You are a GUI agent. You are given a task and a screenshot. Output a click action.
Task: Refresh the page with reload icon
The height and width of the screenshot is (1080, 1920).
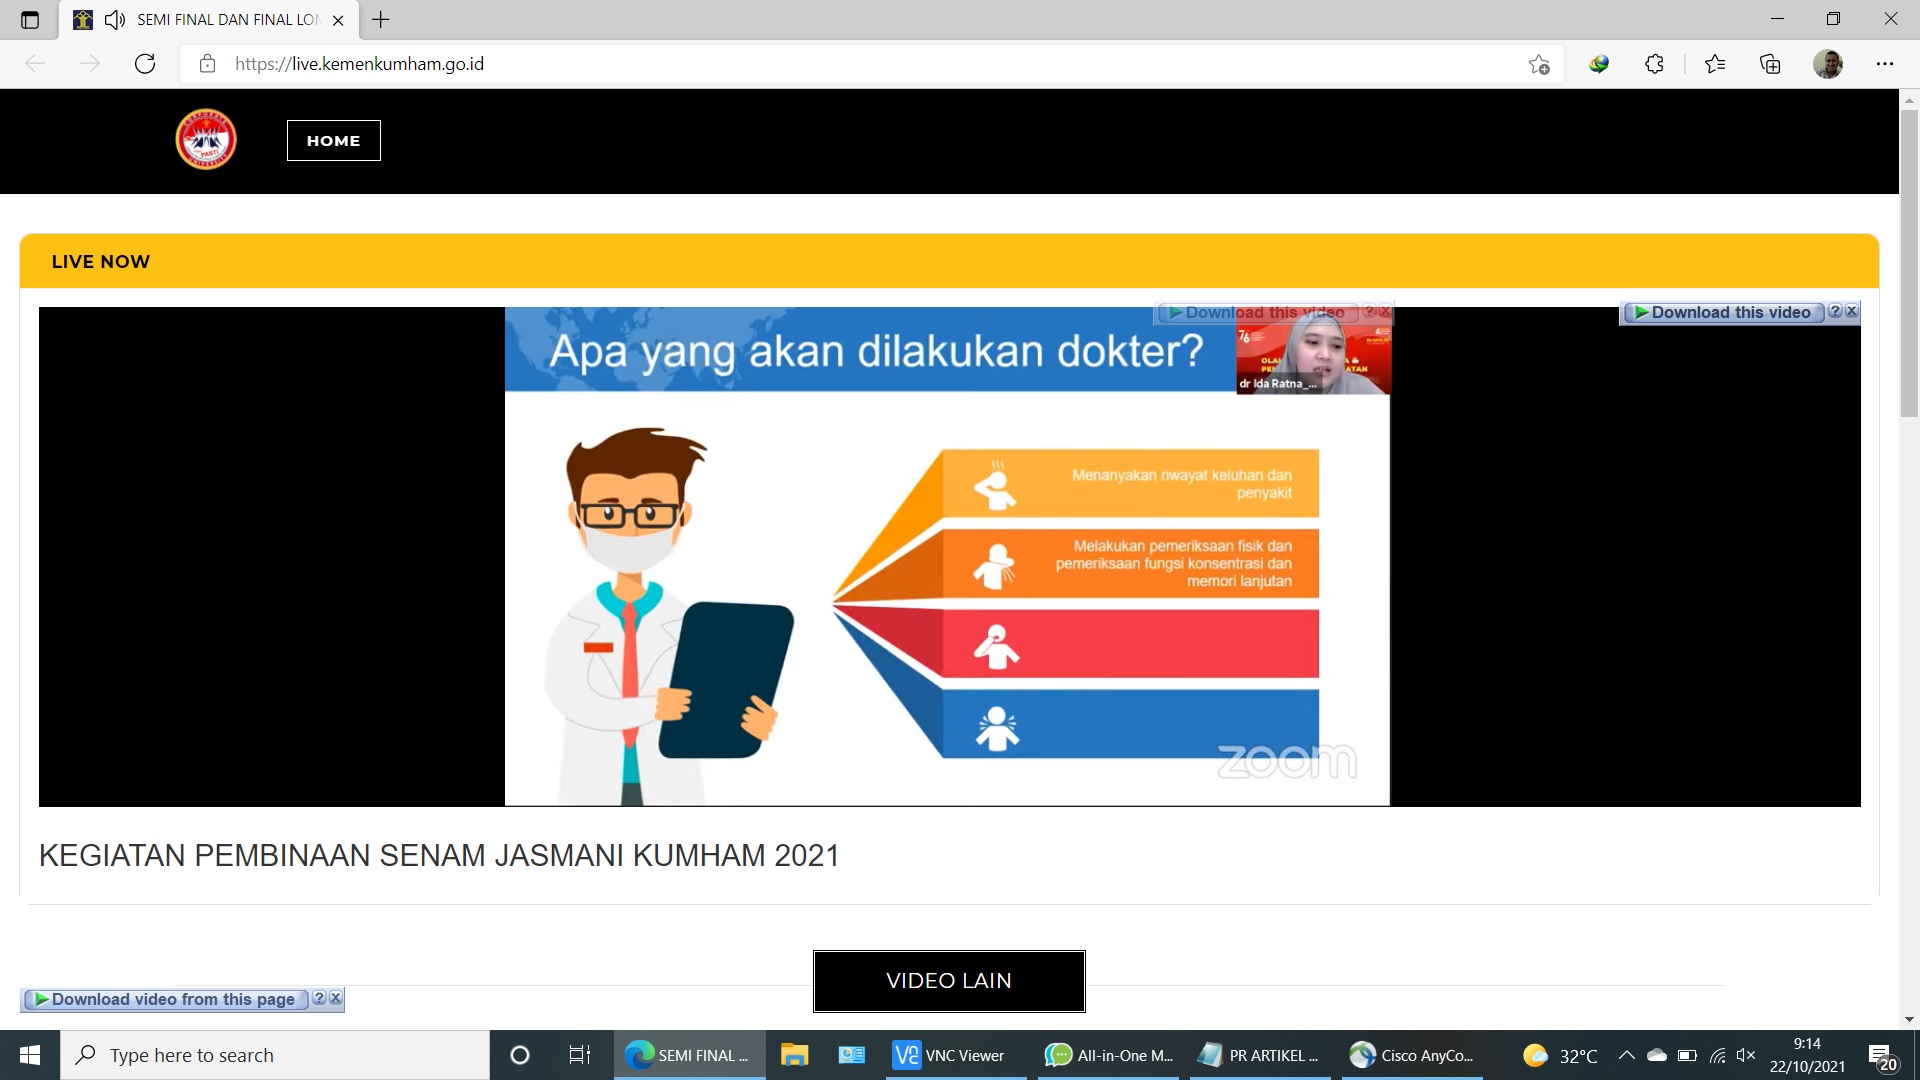(145, 64)
